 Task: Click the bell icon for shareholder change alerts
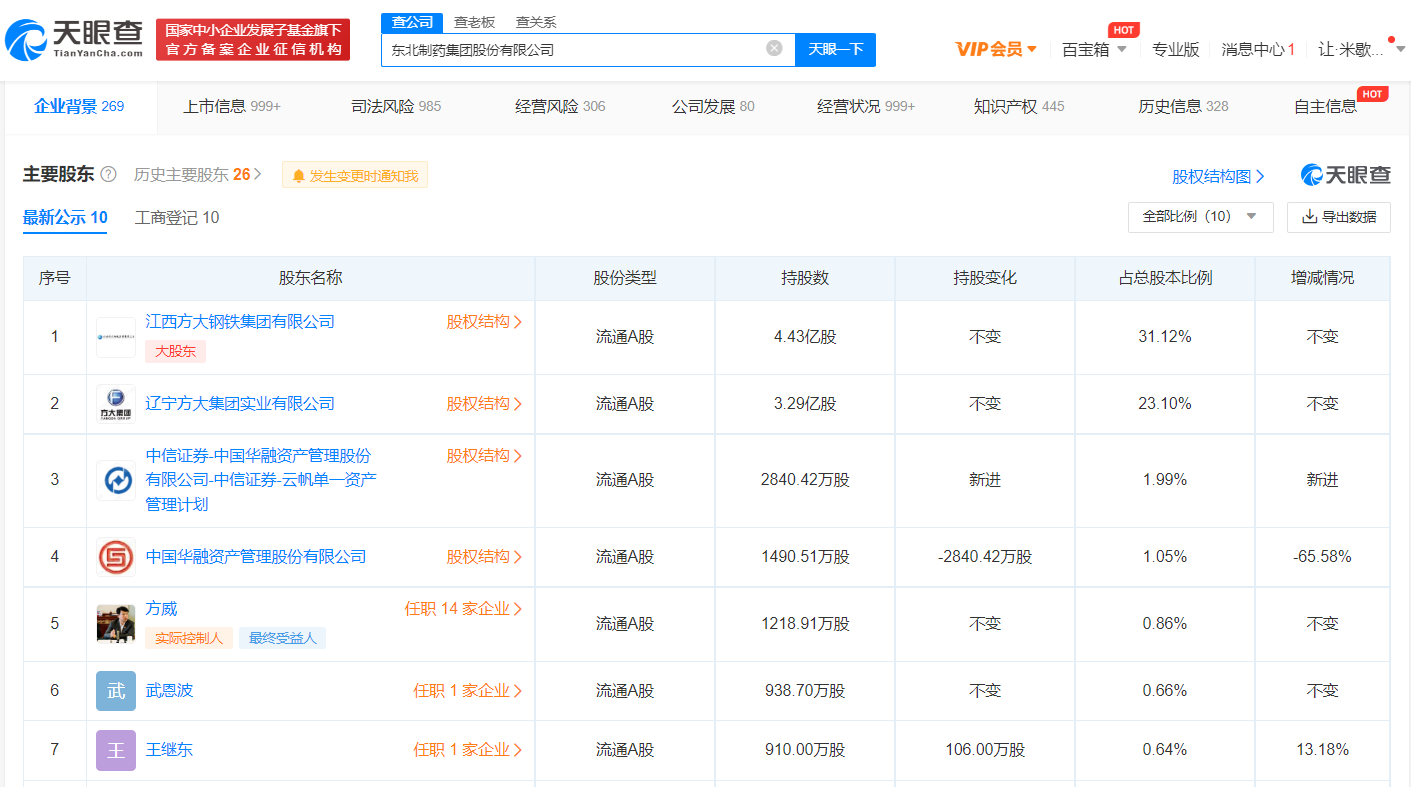click(x=300, y=174)
